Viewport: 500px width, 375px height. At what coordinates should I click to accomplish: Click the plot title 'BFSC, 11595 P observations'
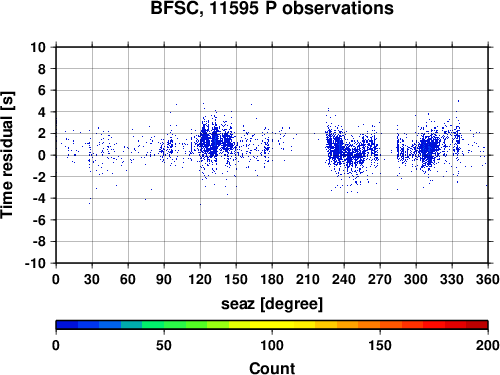coord(272,8)
